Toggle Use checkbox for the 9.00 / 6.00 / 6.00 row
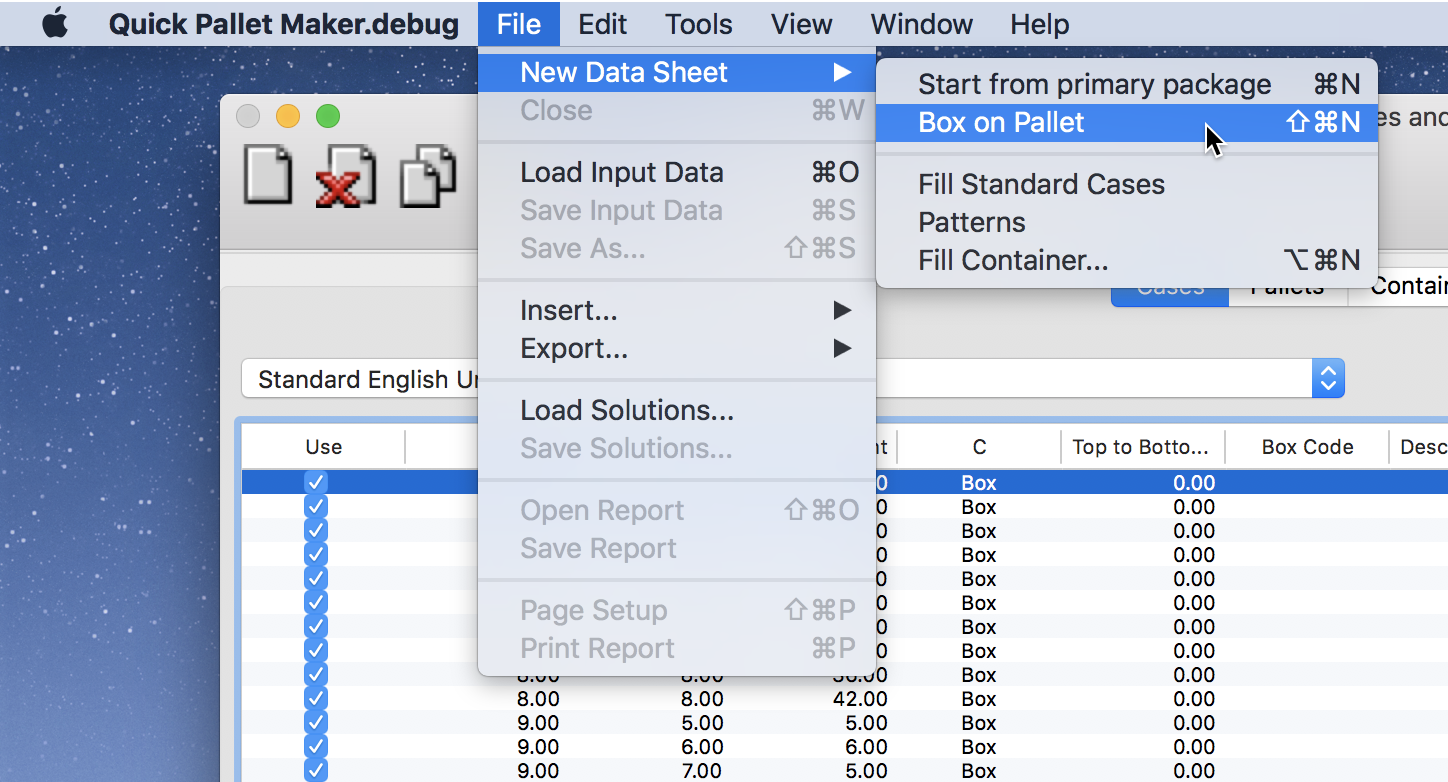 (x=316, y=746)
